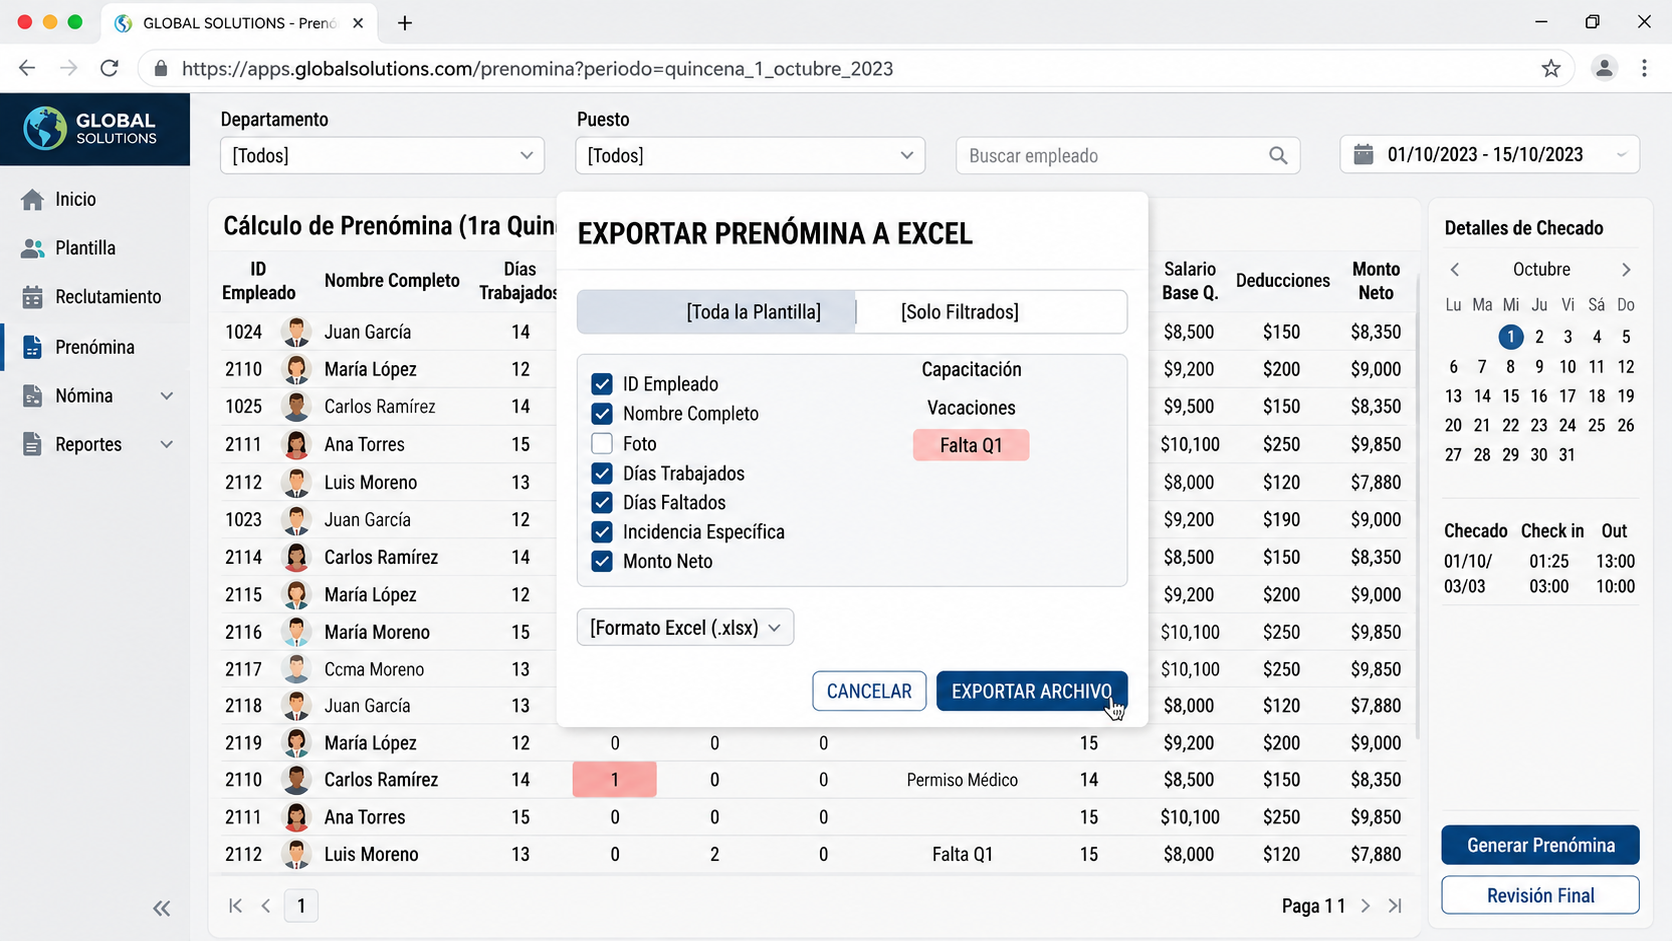The width and height of the screenshot is (1672, 941).
Task: Click the GLOBAL SOLUTIONS browser tab
Action: (x=238, y=23)
